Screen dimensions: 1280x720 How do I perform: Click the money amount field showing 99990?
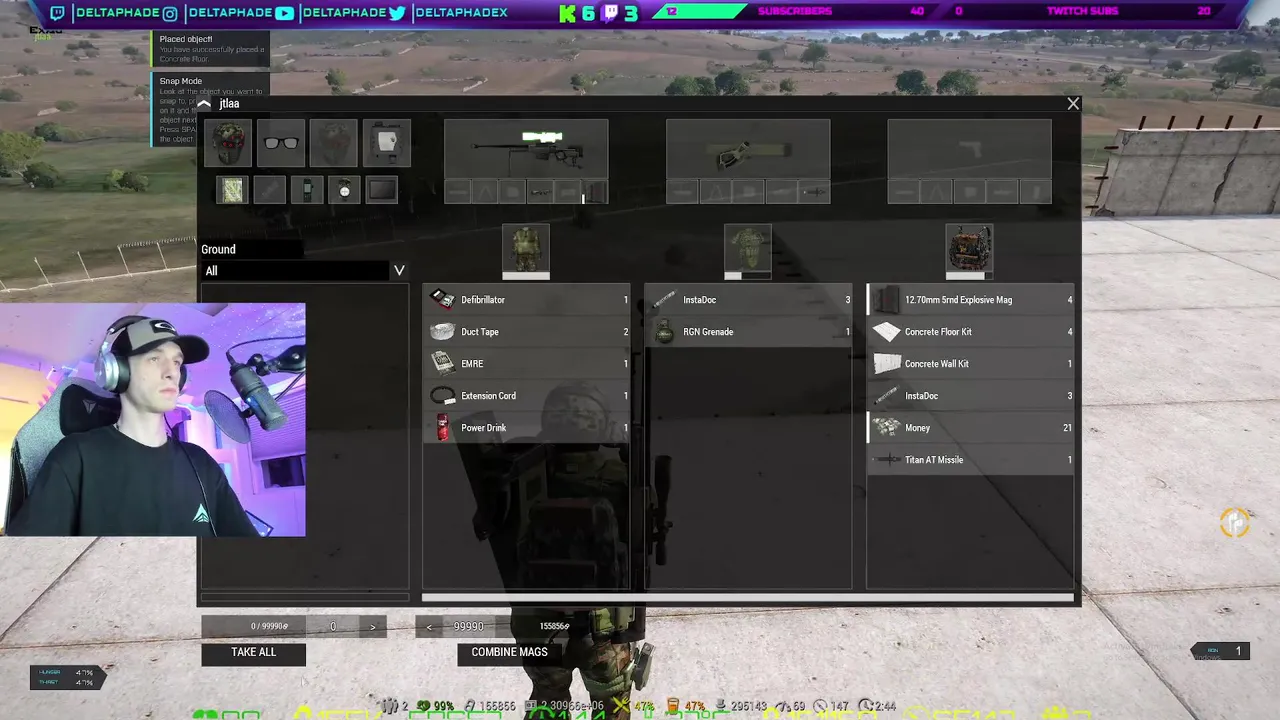468,627
